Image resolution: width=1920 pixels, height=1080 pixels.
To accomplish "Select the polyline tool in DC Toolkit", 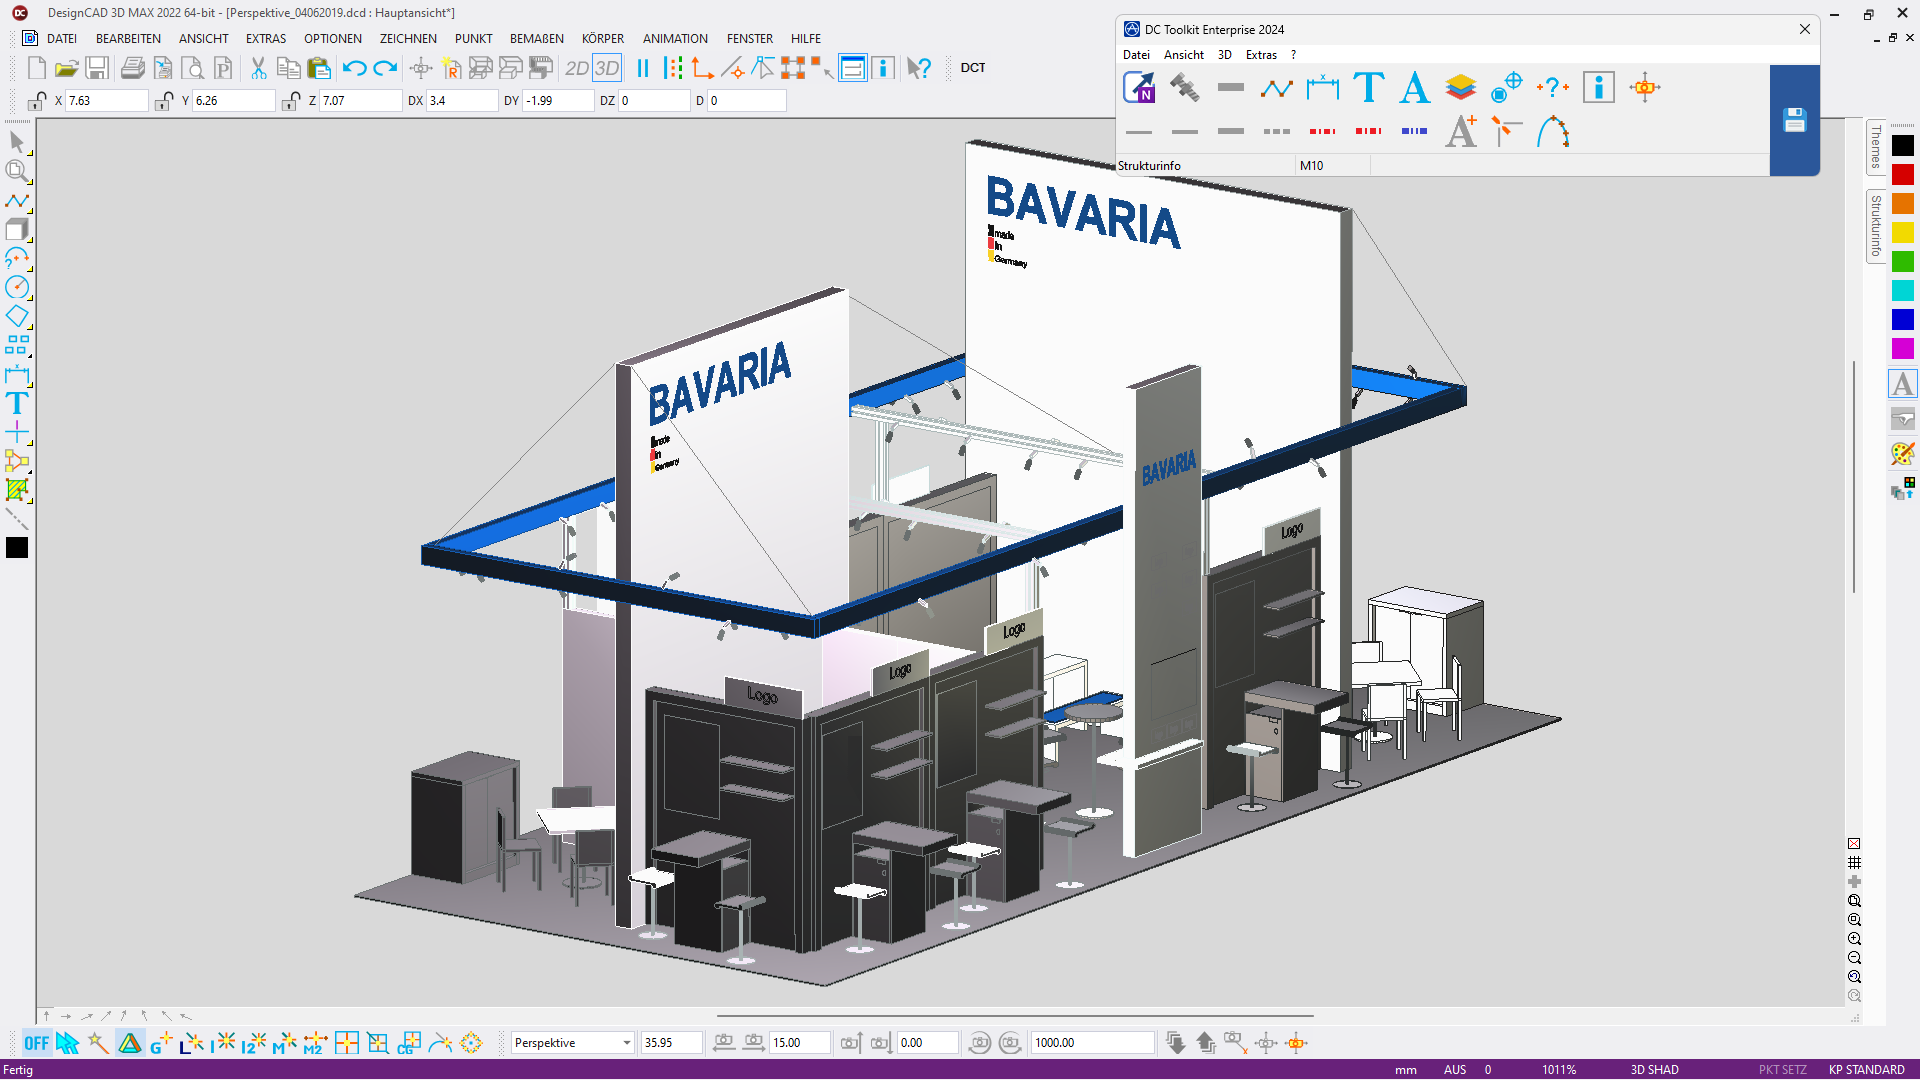I will click(1277, 88).
